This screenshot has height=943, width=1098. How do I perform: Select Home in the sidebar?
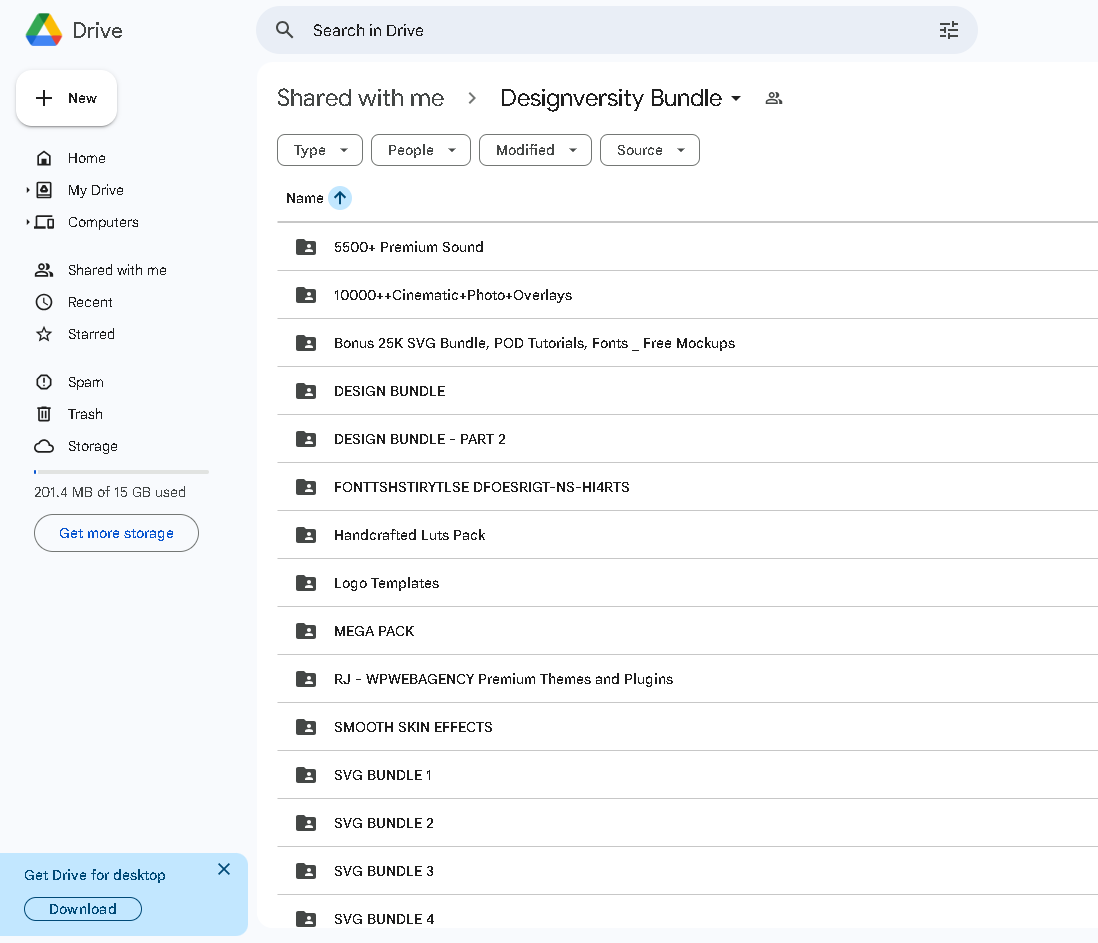coord(86,158)
